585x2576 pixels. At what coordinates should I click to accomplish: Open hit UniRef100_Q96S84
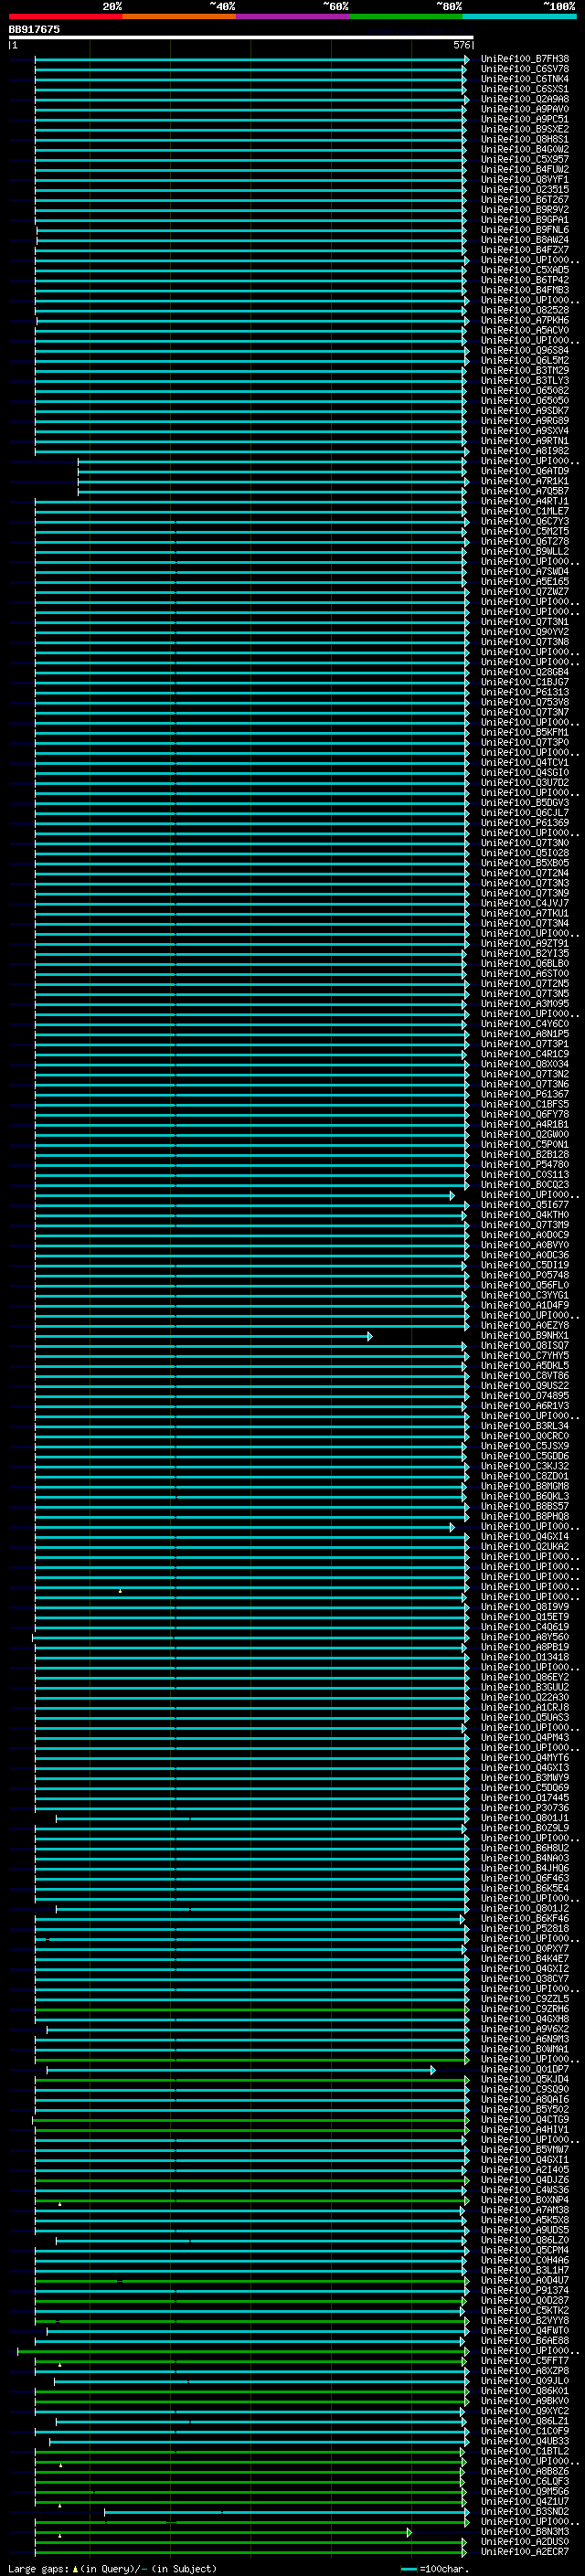click(525, 350)
